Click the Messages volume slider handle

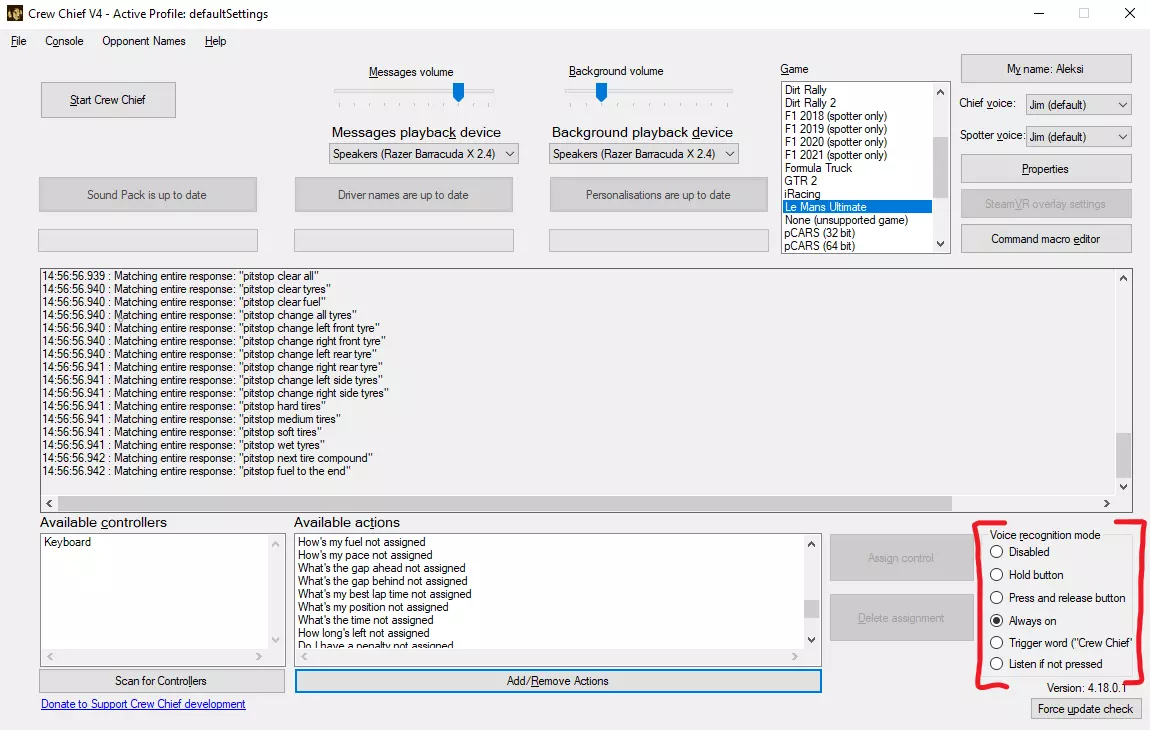(458, 92)
